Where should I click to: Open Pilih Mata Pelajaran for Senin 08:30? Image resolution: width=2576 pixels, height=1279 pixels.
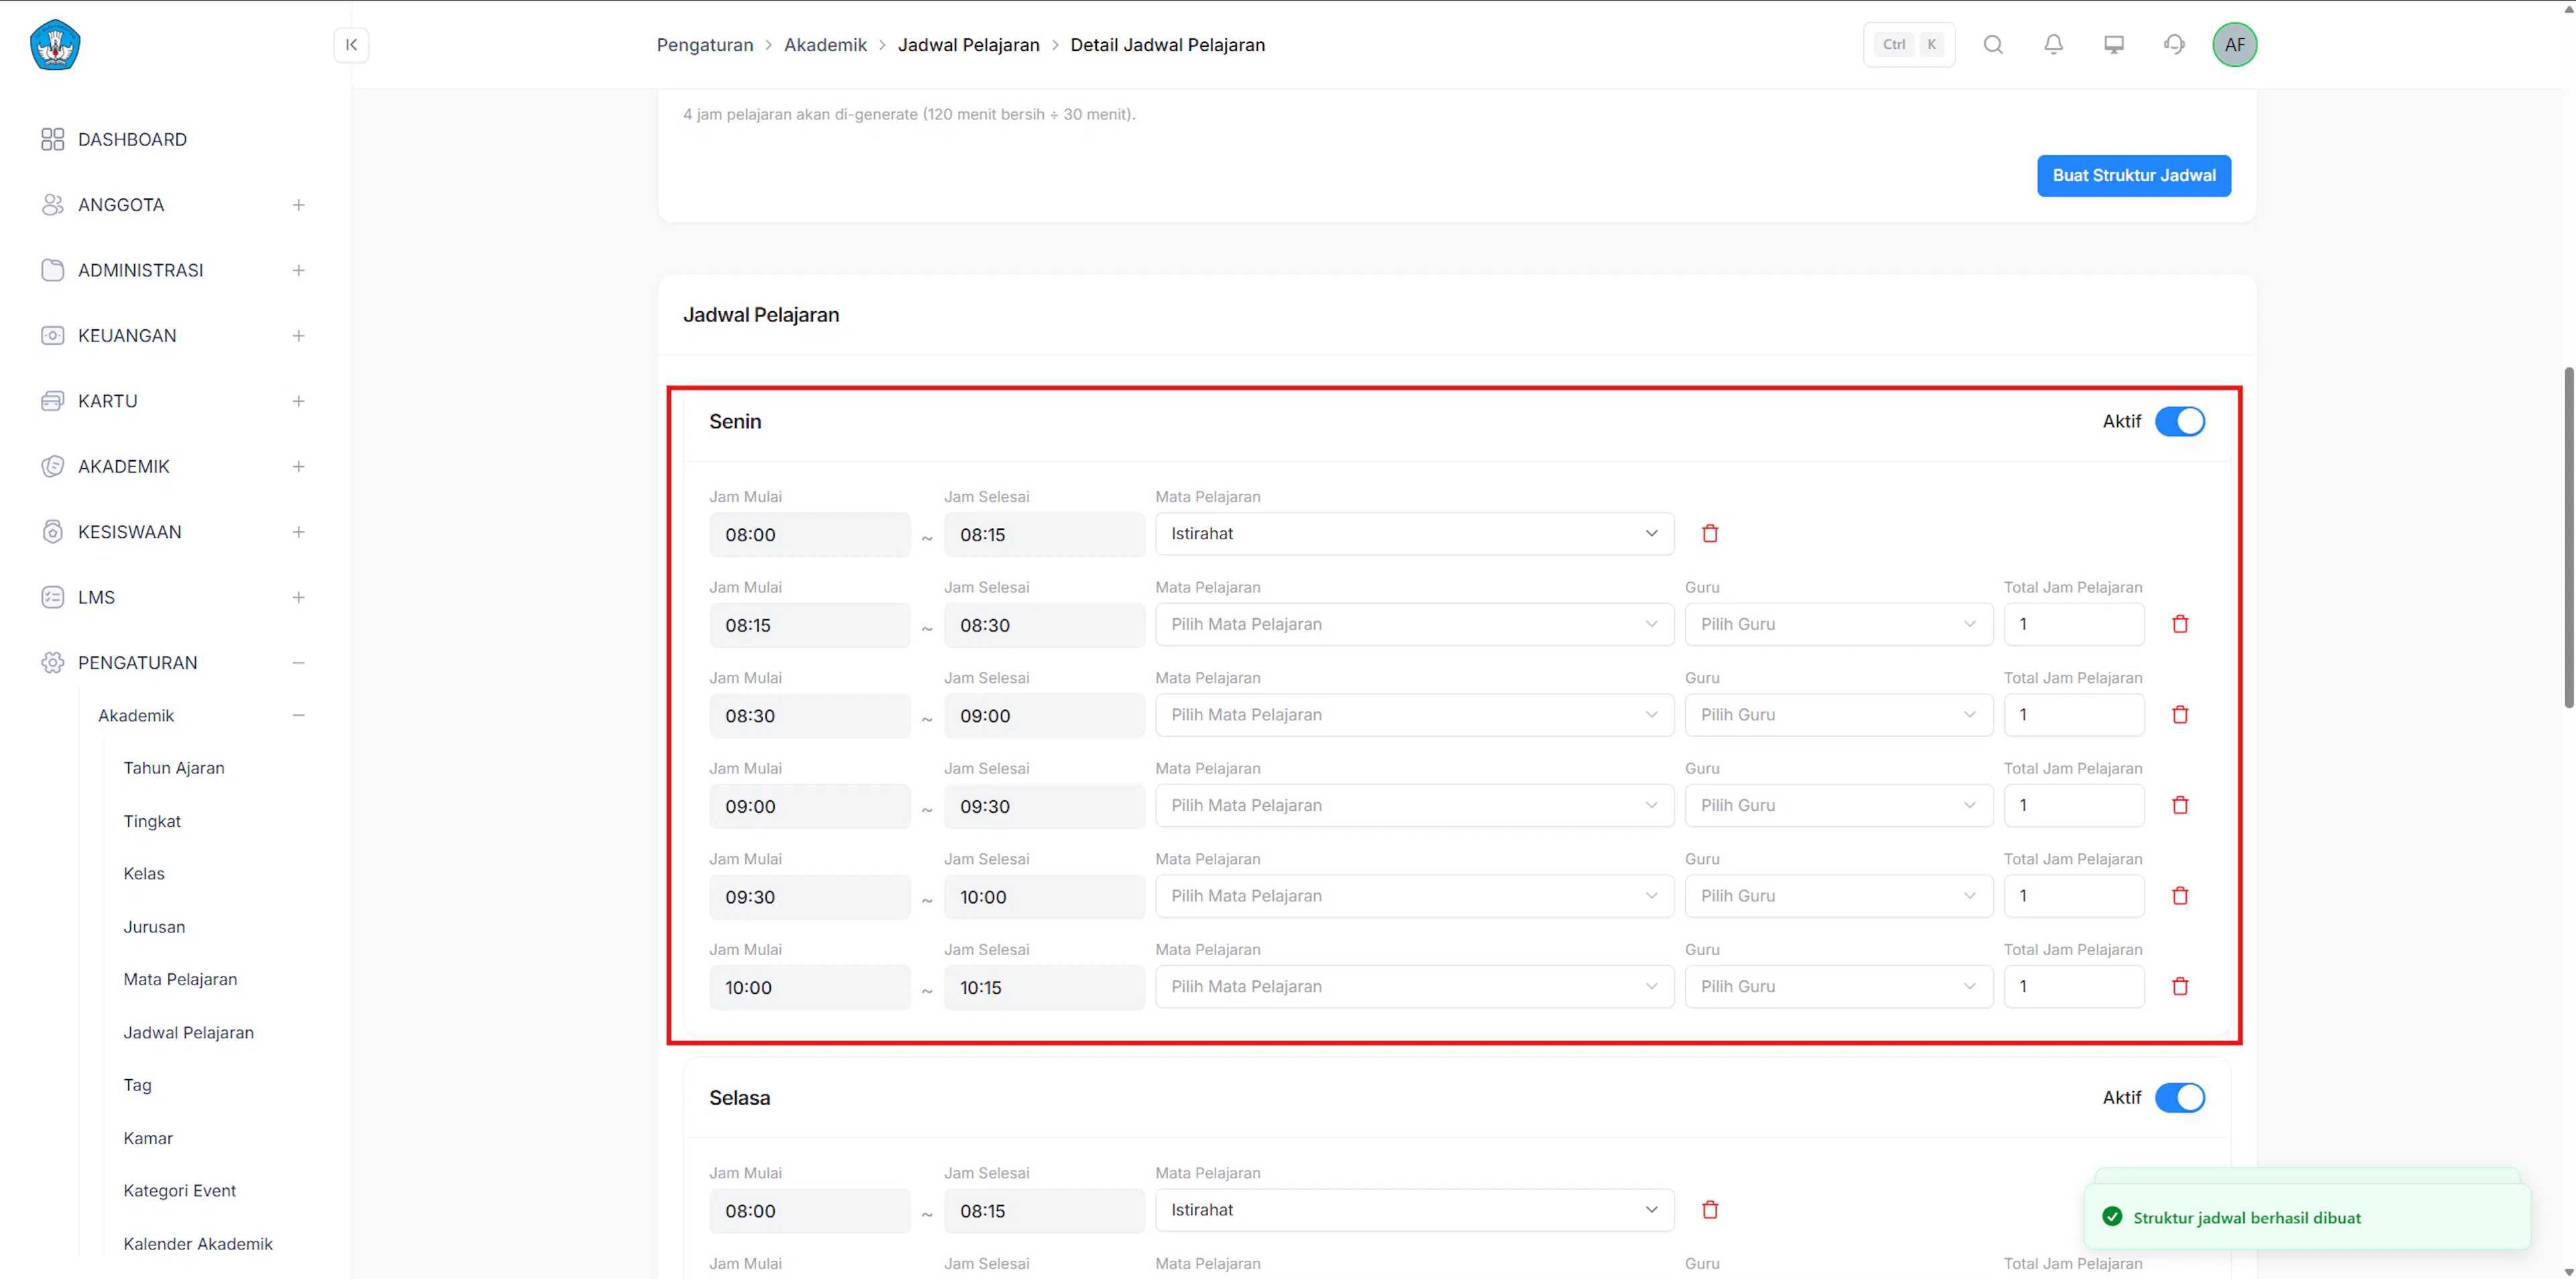(1414, 714)
